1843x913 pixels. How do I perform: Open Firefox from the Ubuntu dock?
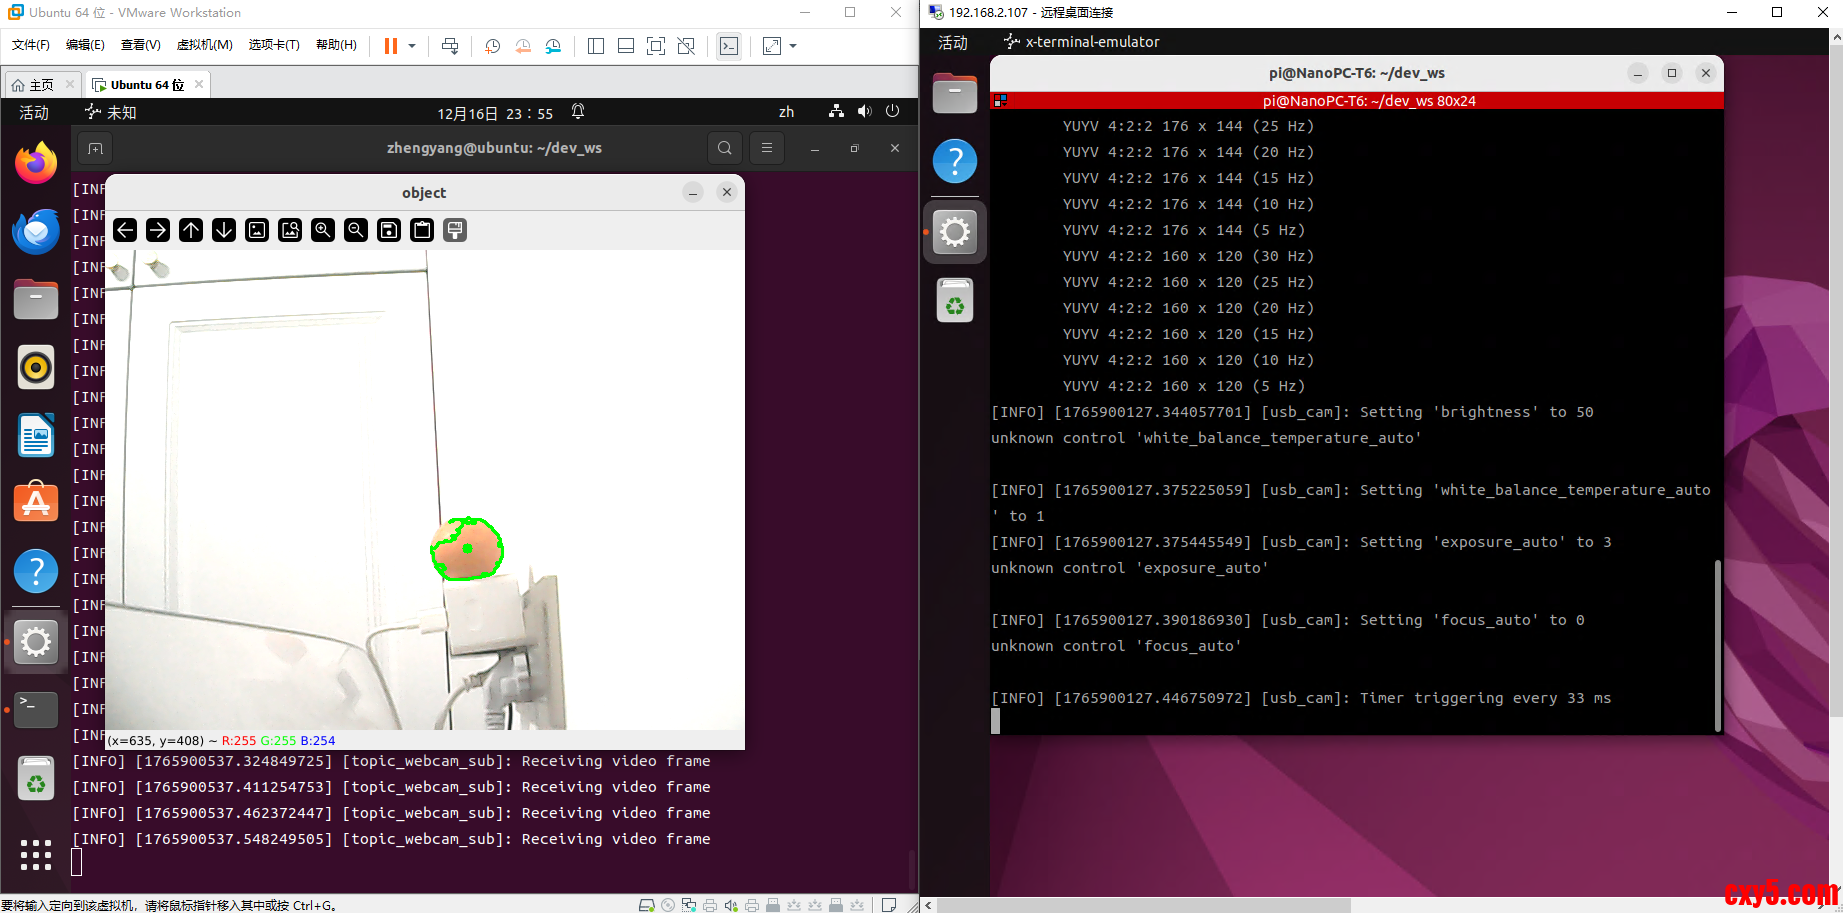[36, 163]
